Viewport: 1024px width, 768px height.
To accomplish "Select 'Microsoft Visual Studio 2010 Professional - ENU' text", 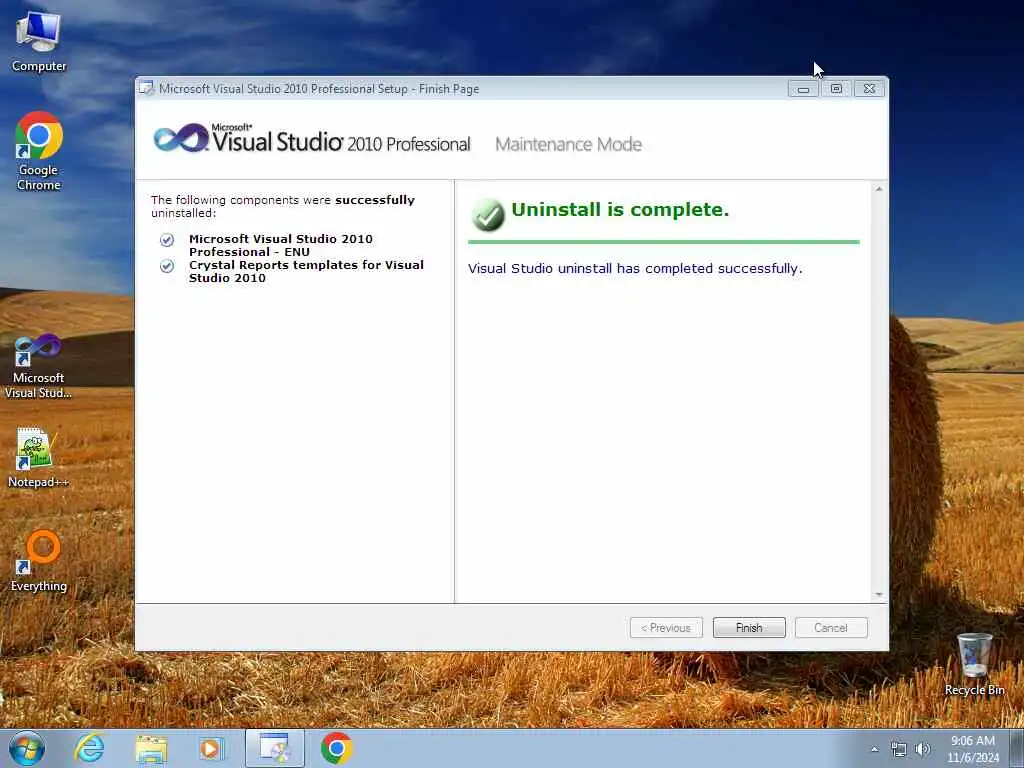I will pyautogui.click(x=281, y=246).
